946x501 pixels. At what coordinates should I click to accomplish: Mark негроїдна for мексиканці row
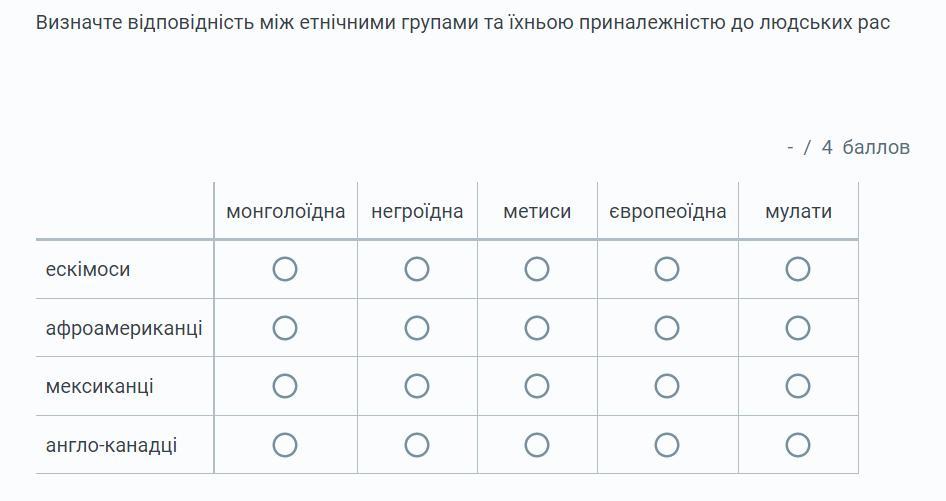(417, 386)
